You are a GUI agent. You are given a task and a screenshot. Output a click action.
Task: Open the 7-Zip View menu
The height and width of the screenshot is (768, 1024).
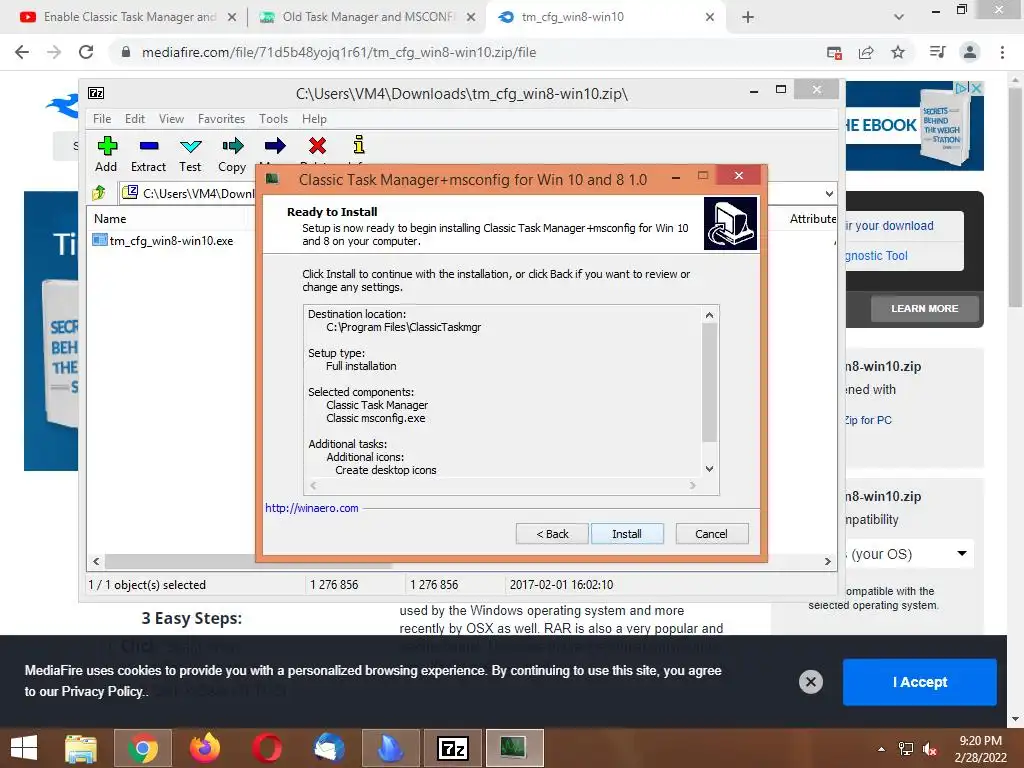click(x=171, y=119)
